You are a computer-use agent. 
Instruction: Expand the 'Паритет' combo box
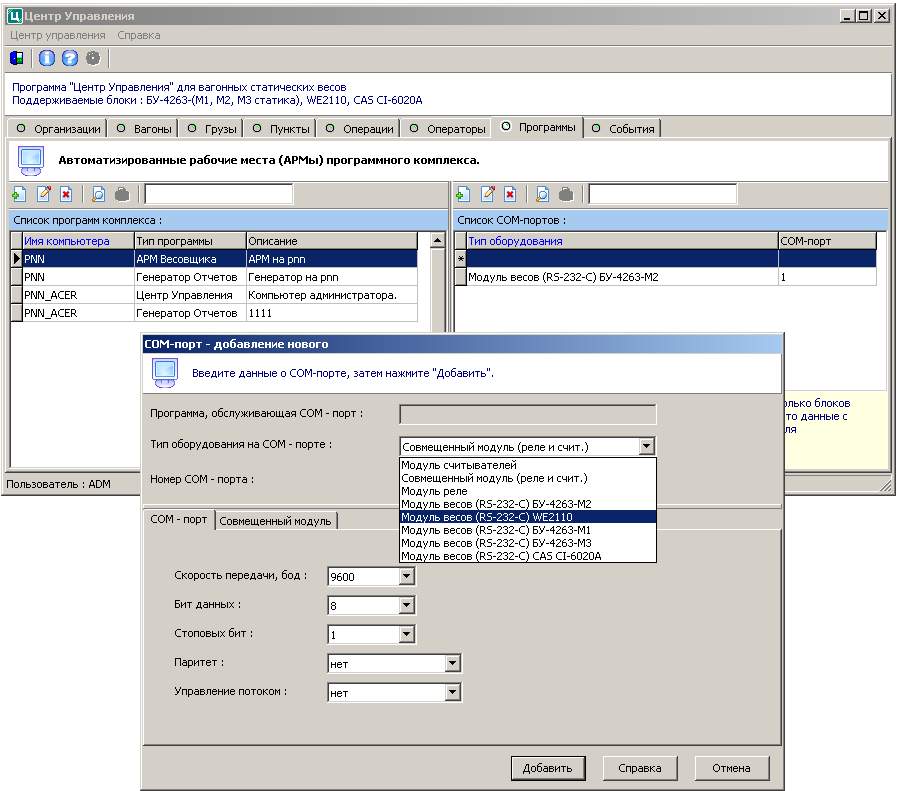pyautogui.click(x=452, y=663)
